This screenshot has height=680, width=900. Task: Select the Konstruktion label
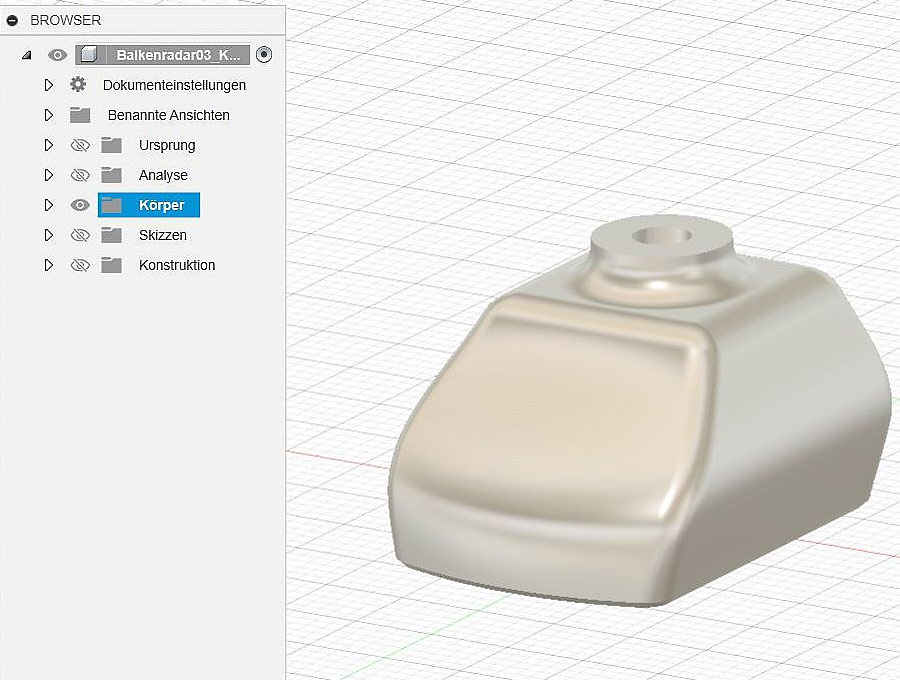pos(177,265)
